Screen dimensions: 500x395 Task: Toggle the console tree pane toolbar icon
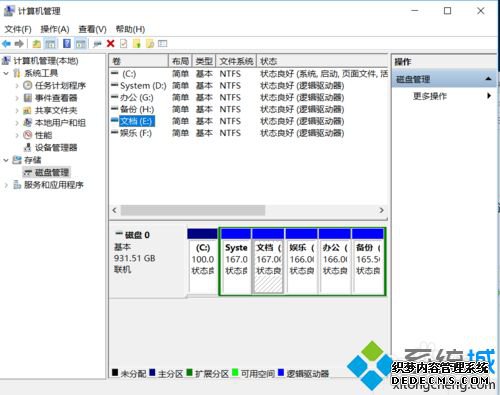51,44
